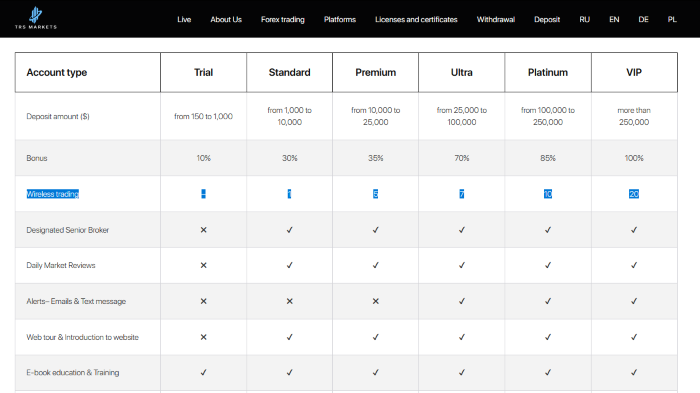The width and height of the screenshot is (700, 393).
Task: Click the Standard column header
Action: point(289,72)
